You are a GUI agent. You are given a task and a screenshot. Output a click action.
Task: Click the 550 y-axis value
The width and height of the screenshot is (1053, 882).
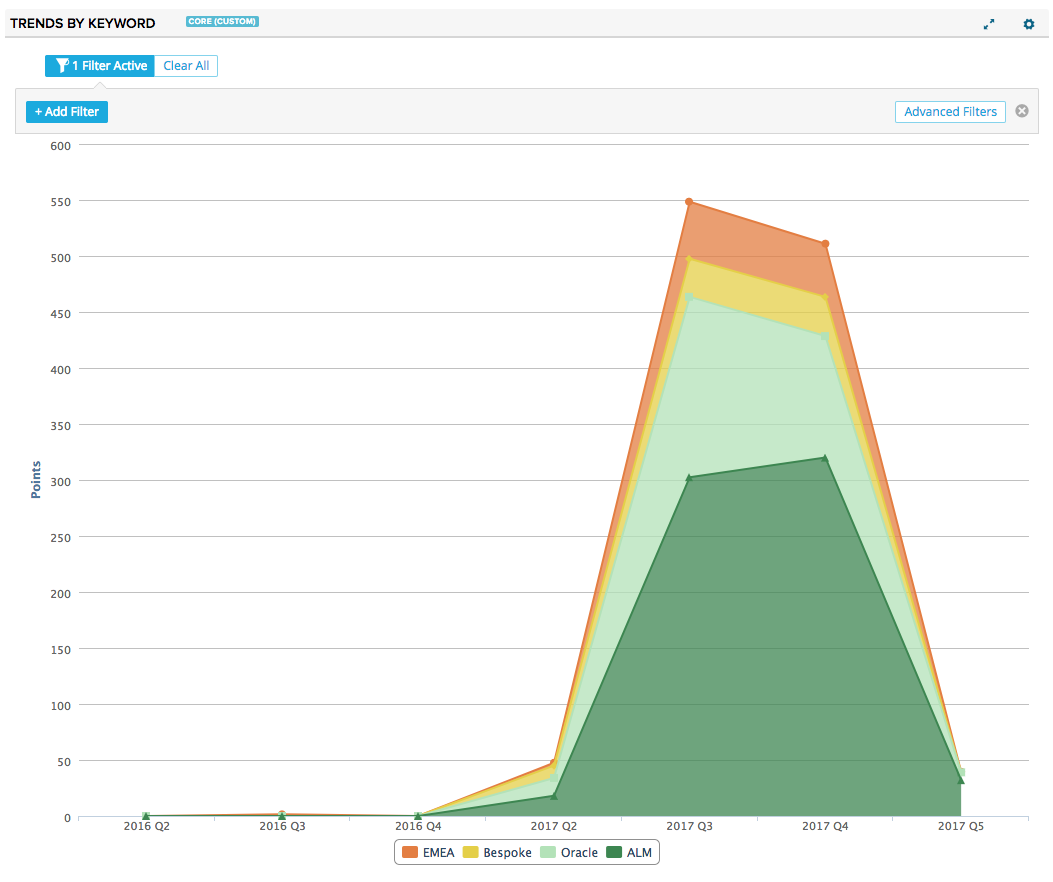(60, 202)
